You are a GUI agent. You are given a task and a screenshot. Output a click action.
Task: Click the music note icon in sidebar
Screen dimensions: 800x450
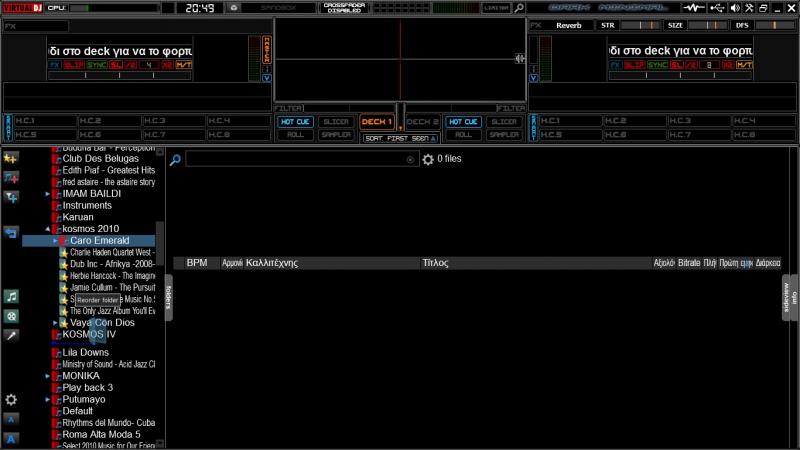coord(11,297)
